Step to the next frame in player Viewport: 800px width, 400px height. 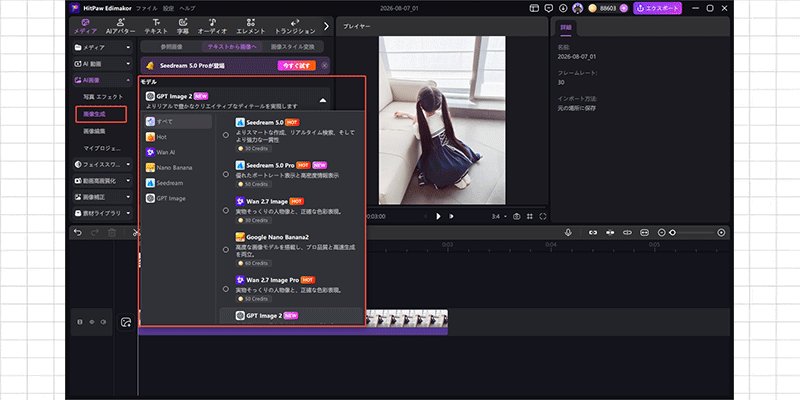pyautogui.click(x=451, y=216)
